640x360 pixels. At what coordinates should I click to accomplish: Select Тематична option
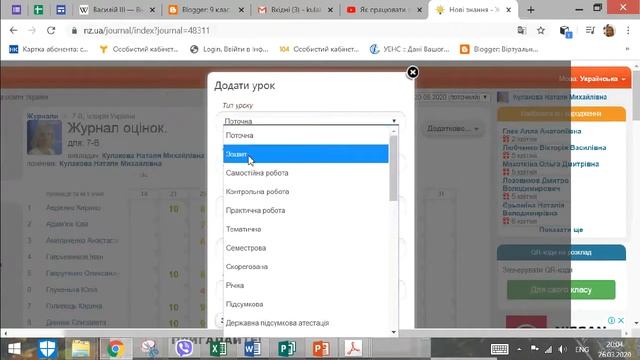306,229
